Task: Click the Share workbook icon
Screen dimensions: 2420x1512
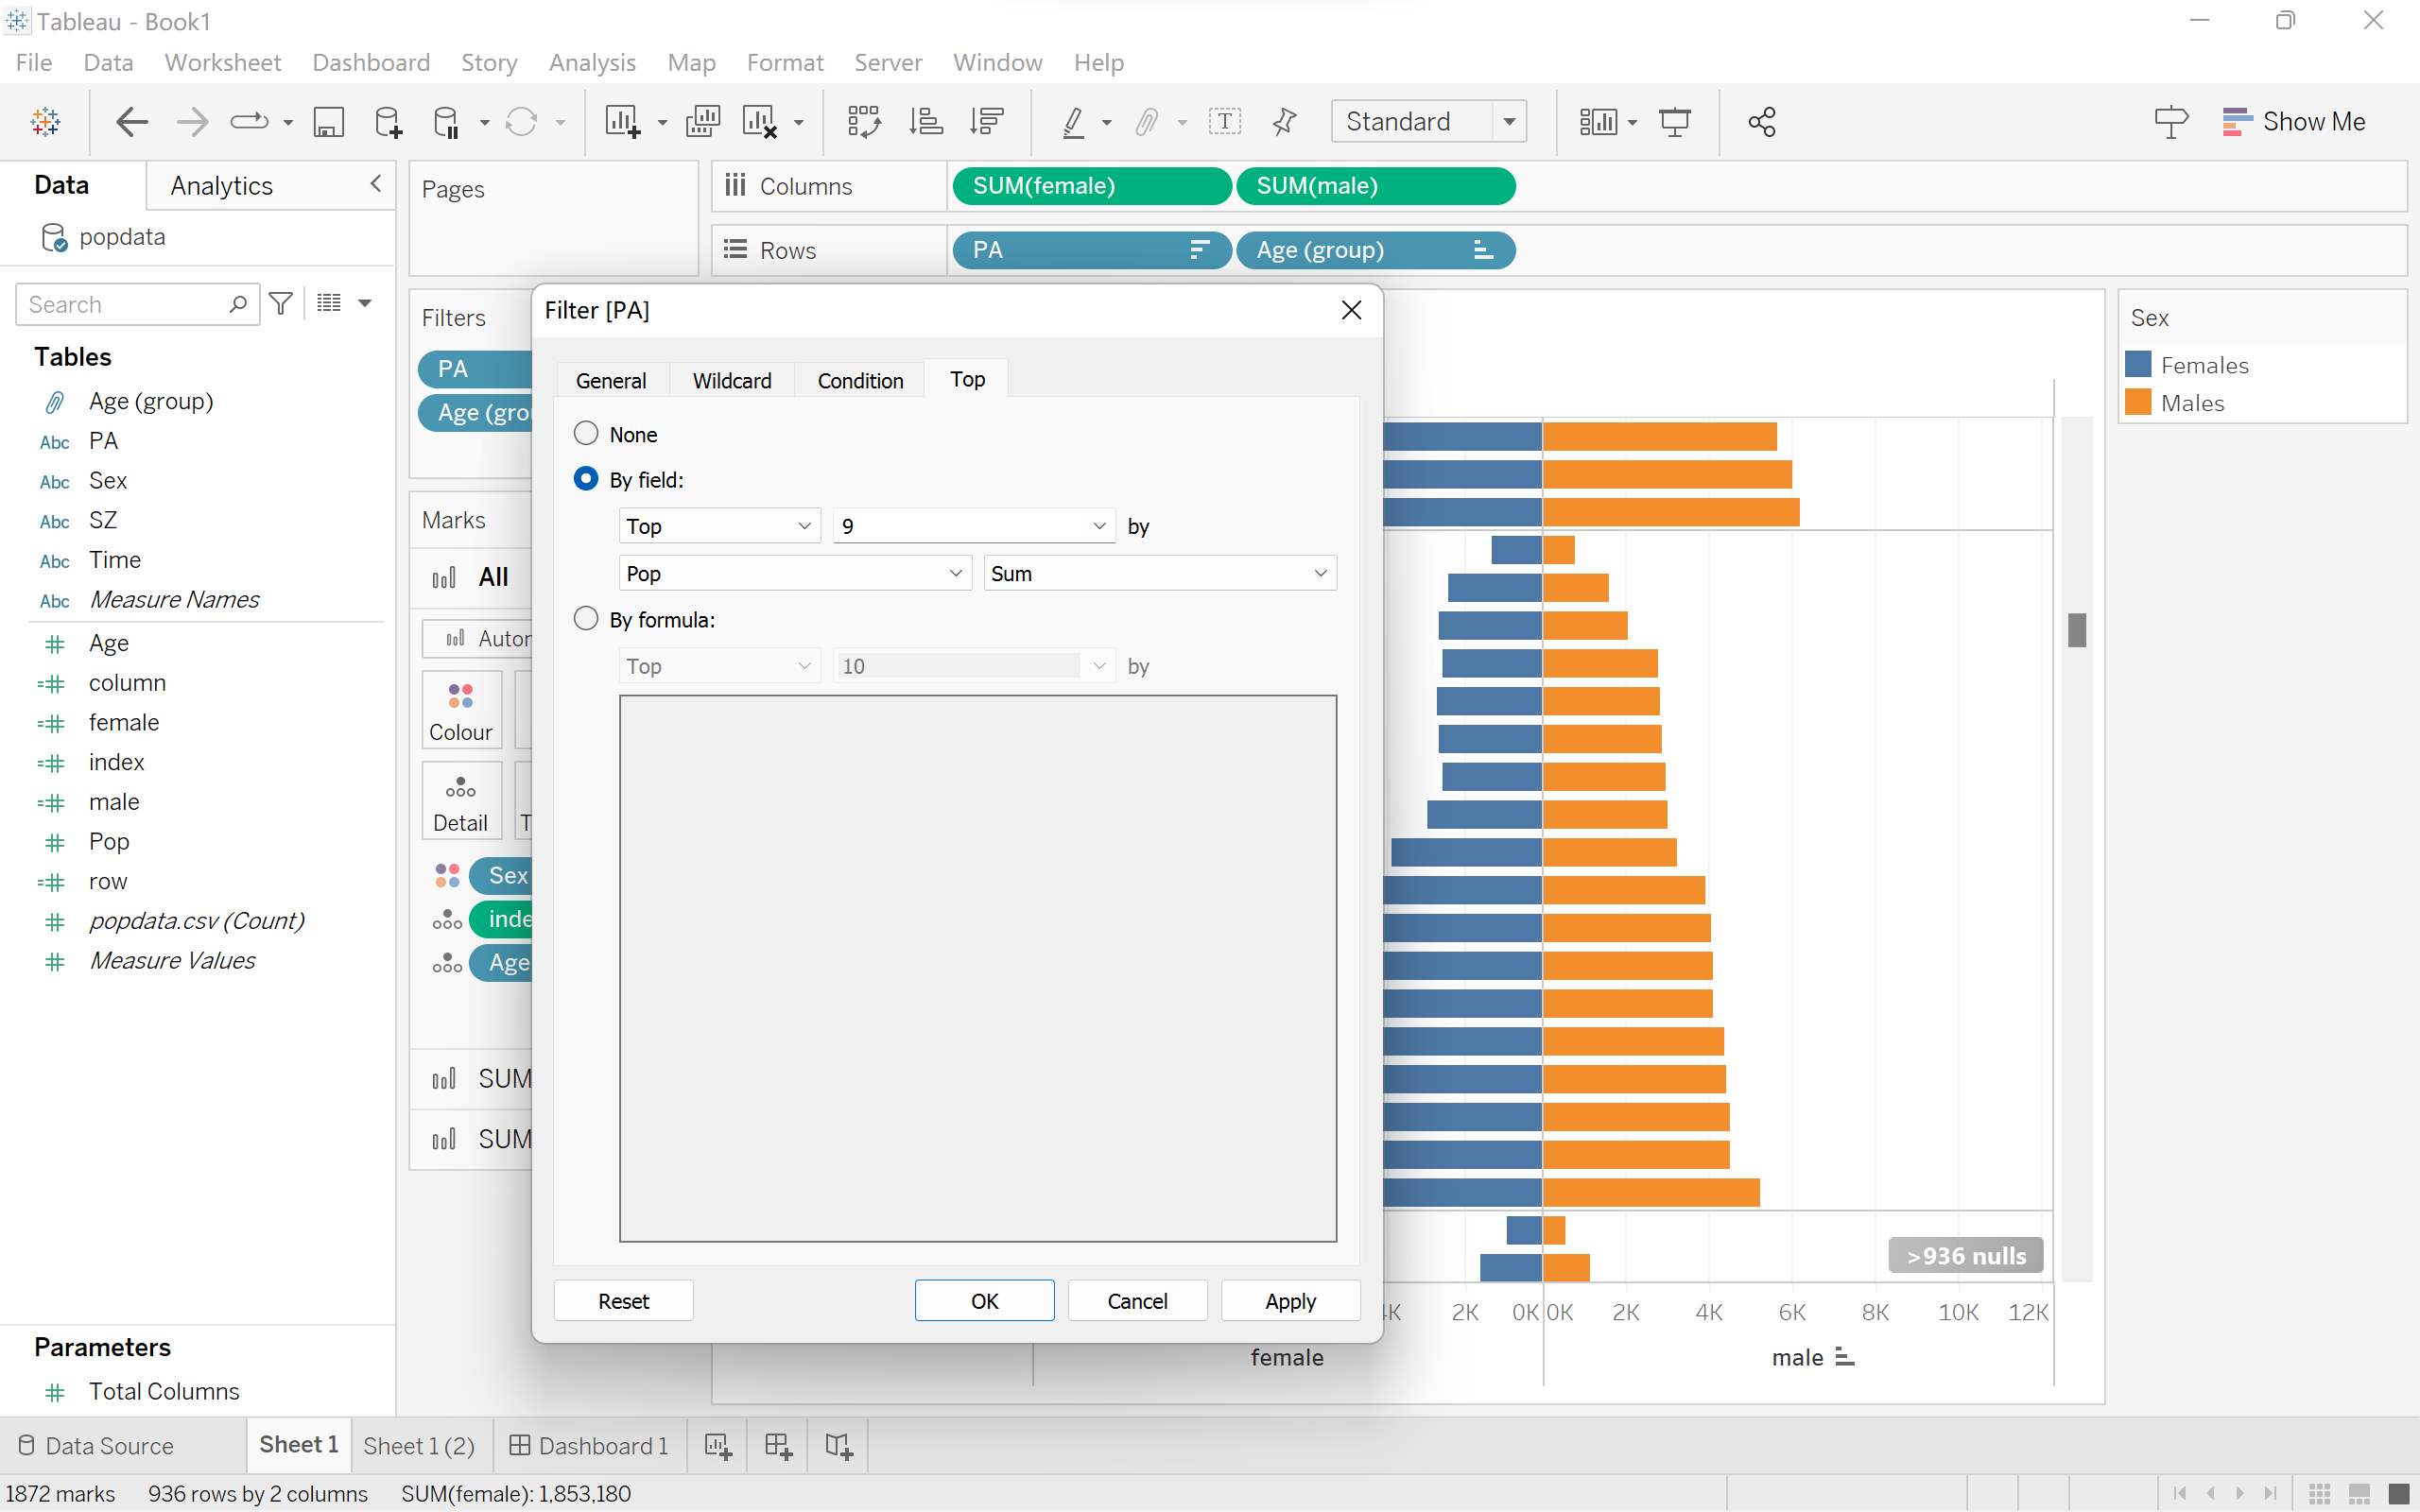Action: click(1761, 122)
